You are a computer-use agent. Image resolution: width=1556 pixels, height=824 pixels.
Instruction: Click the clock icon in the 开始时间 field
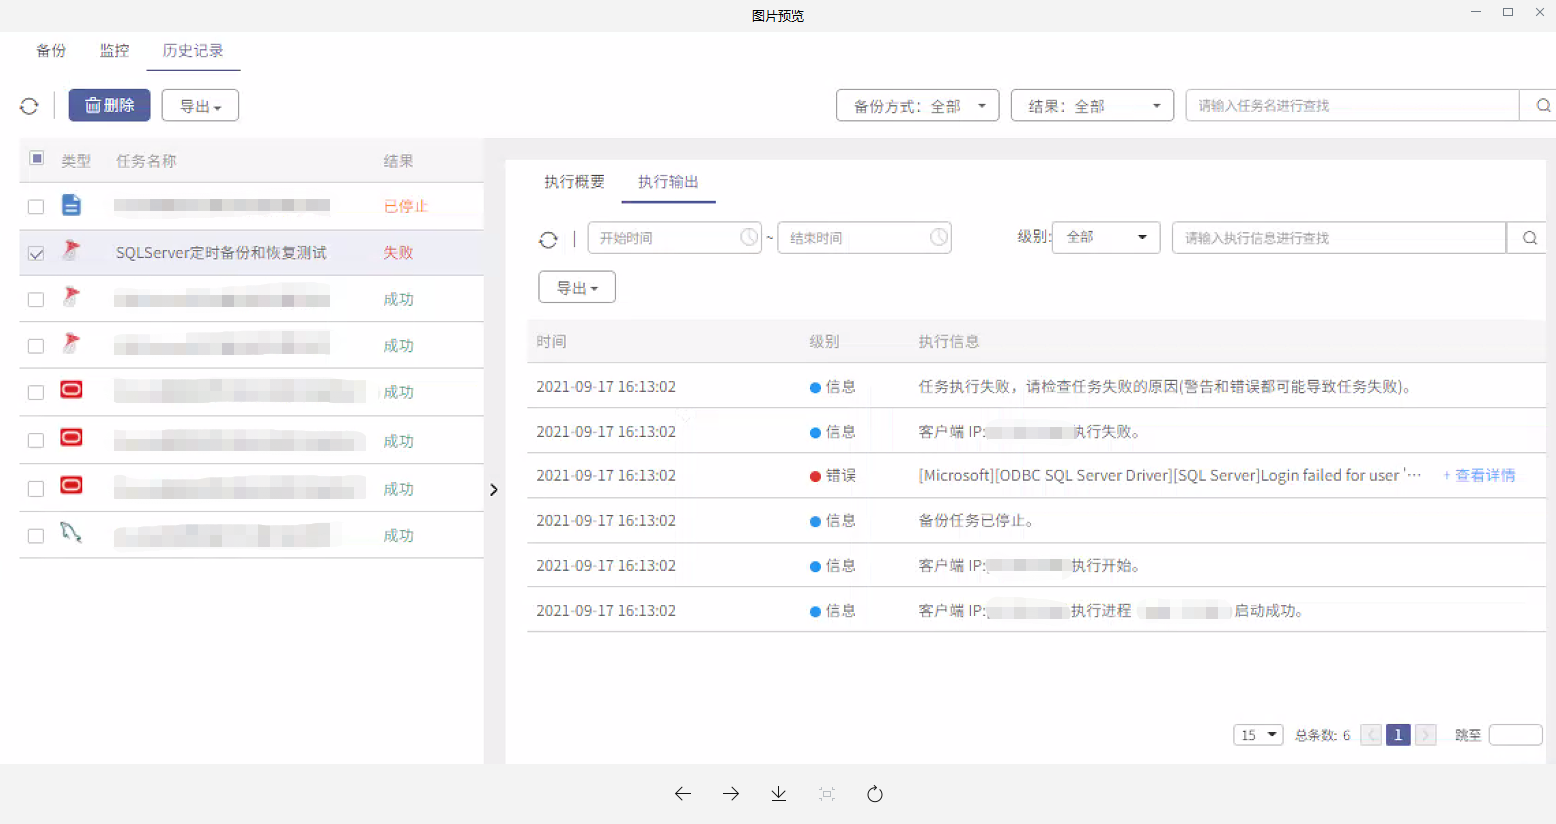coord(749,237)
